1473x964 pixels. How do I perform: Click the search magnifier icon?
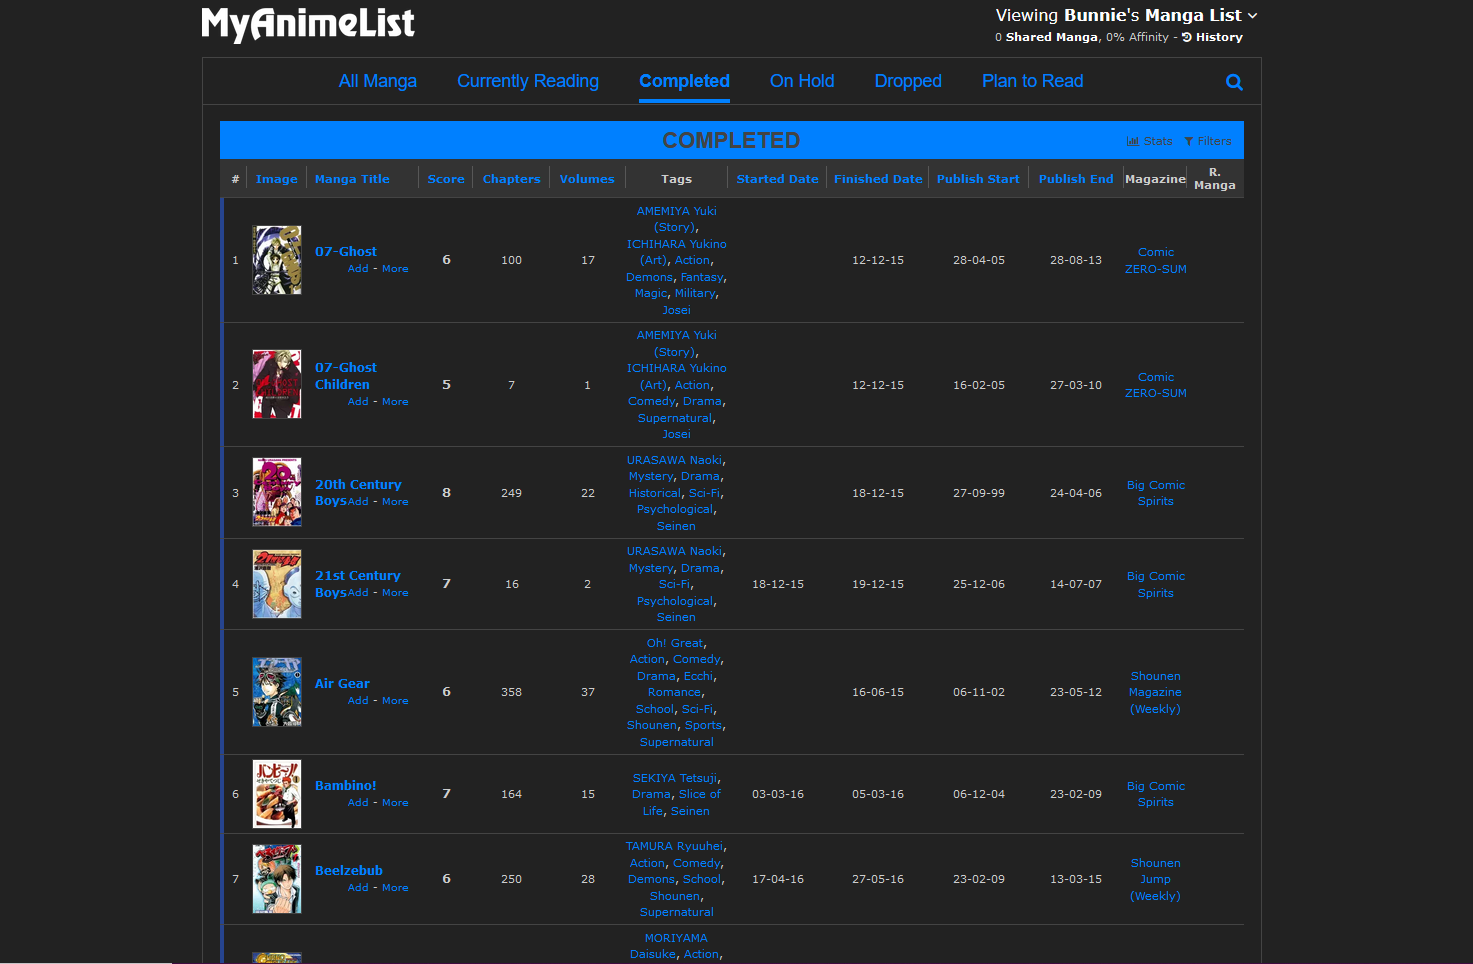(1234, 82)
